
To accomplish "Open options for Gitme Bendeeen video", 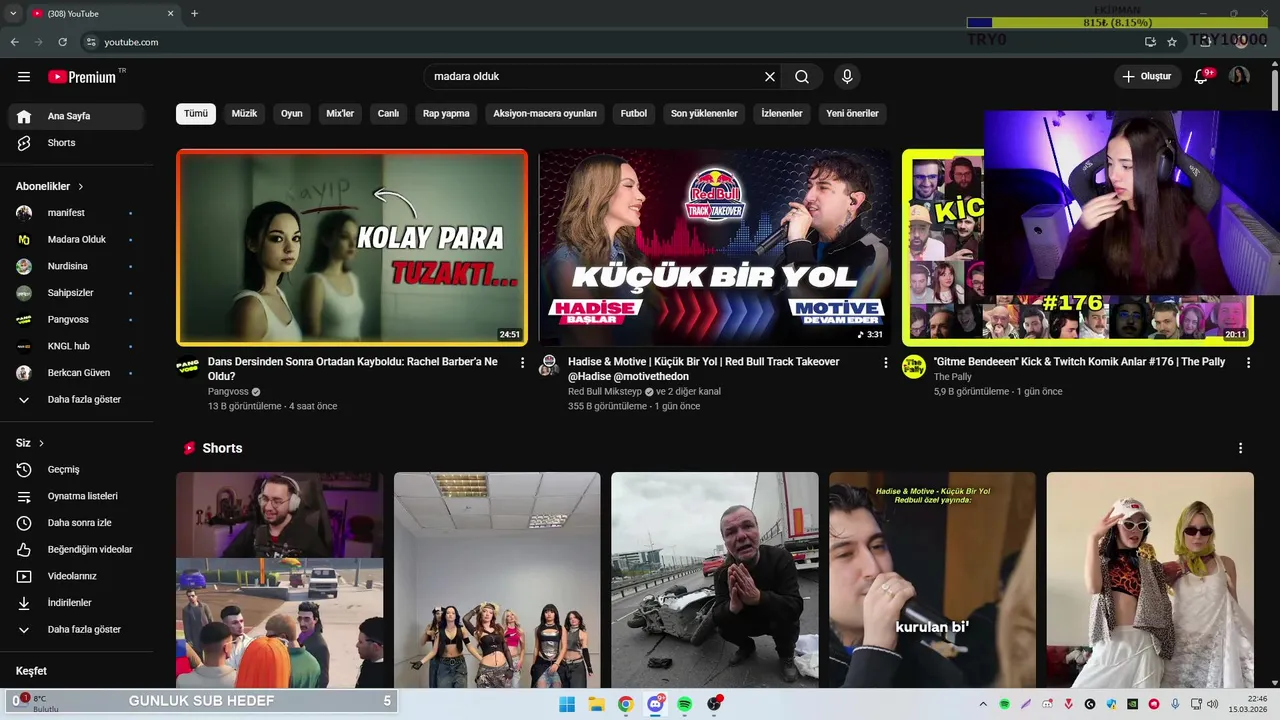I will click(x=1248, y=363).
